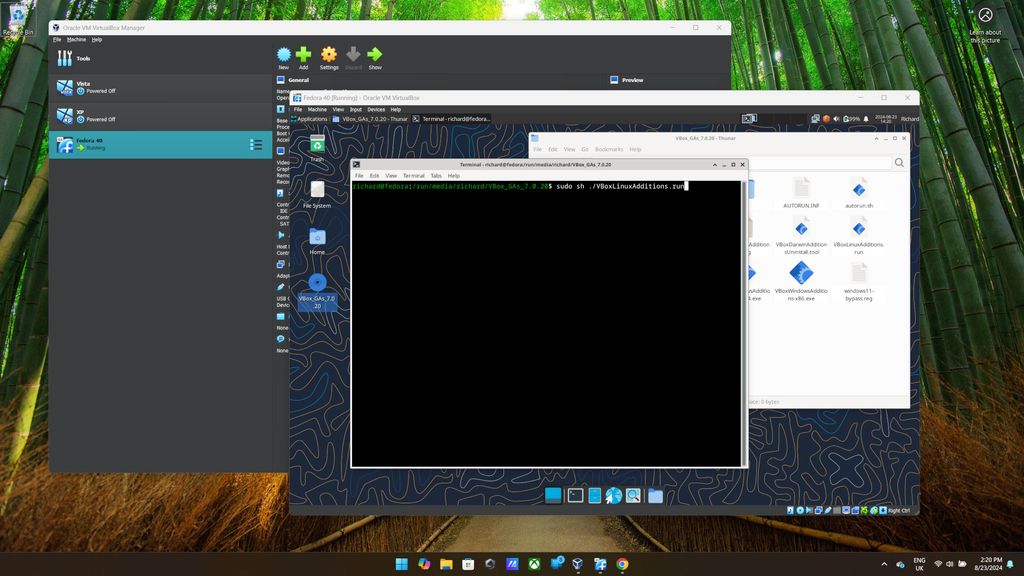Select VBoxDarwinAdditionsUninstall.tool file in Thunar

pos(801,236)
